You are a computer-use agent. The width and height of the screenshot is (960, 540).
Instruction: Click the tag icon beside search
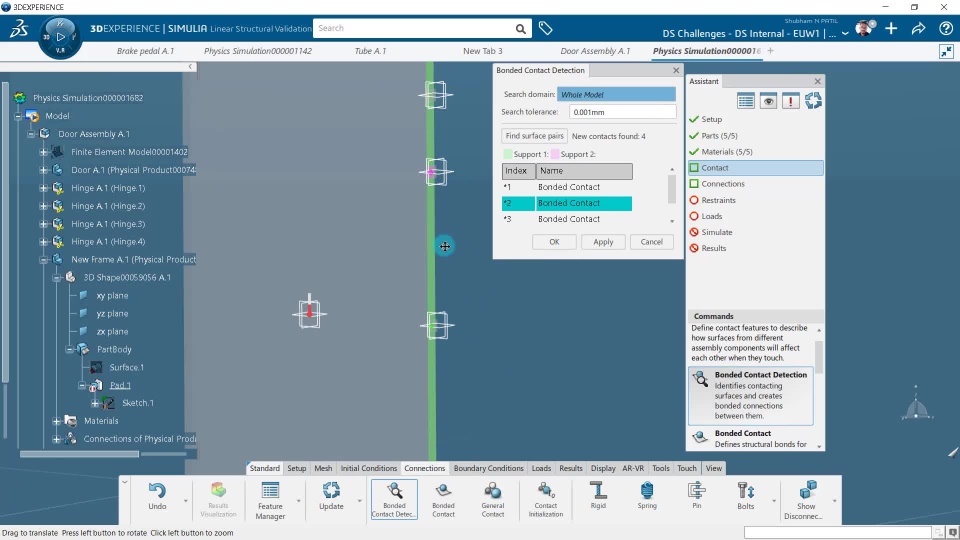pyautogui.click(x=546, y=28)
